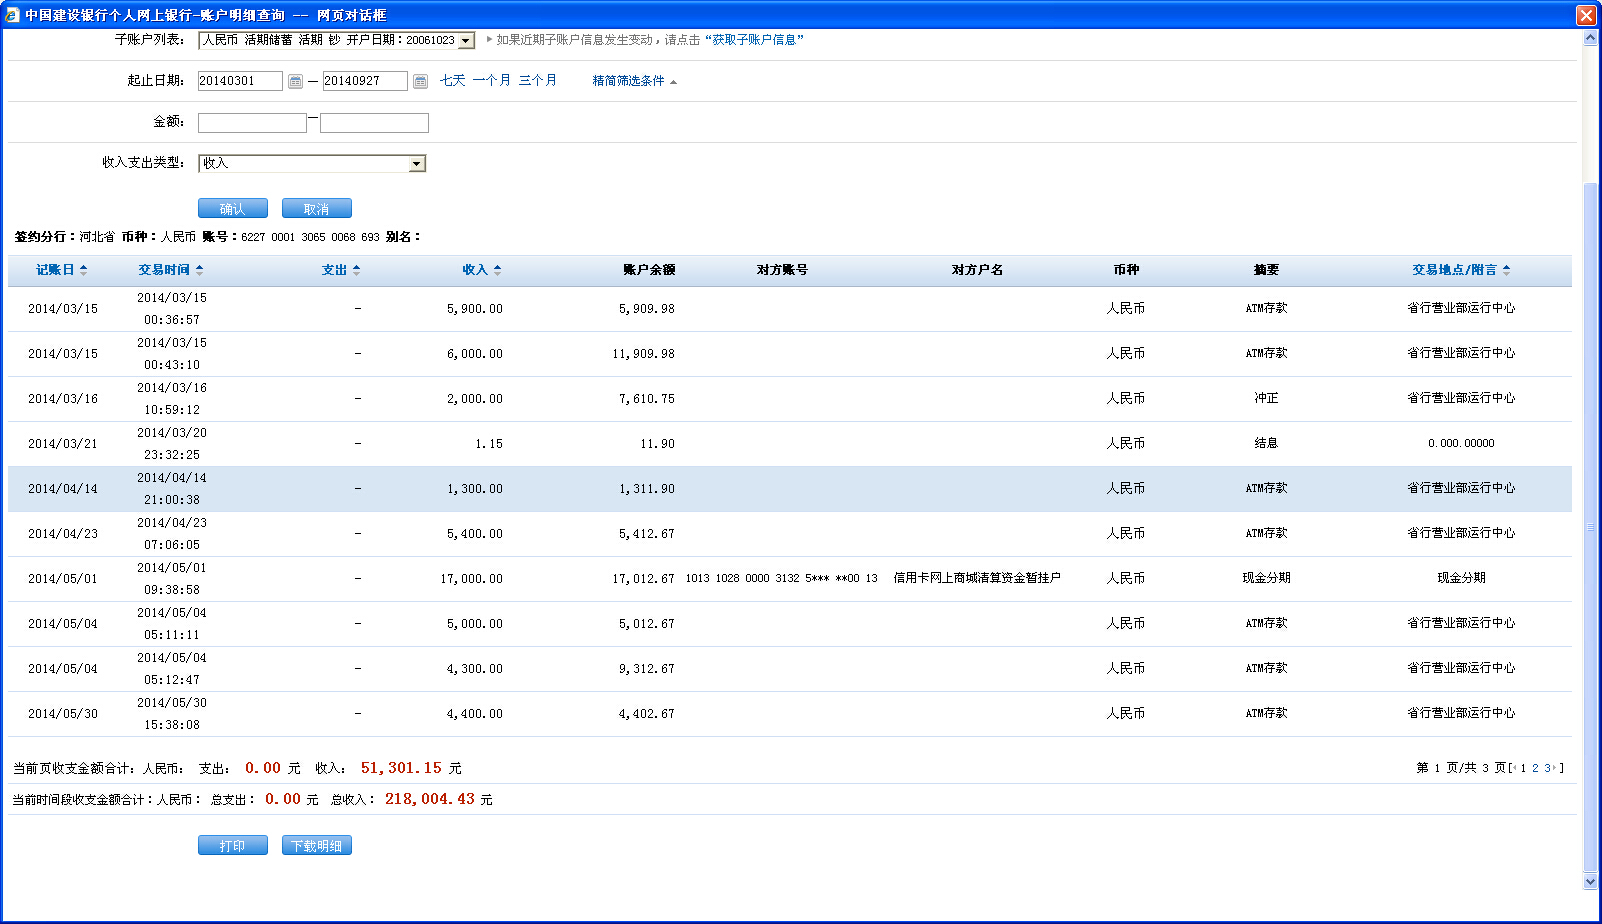Click the vertical scrollbar down arrow
Image resolution: width=1602 pixels, height=924 pixels.
click(1591, 881)
